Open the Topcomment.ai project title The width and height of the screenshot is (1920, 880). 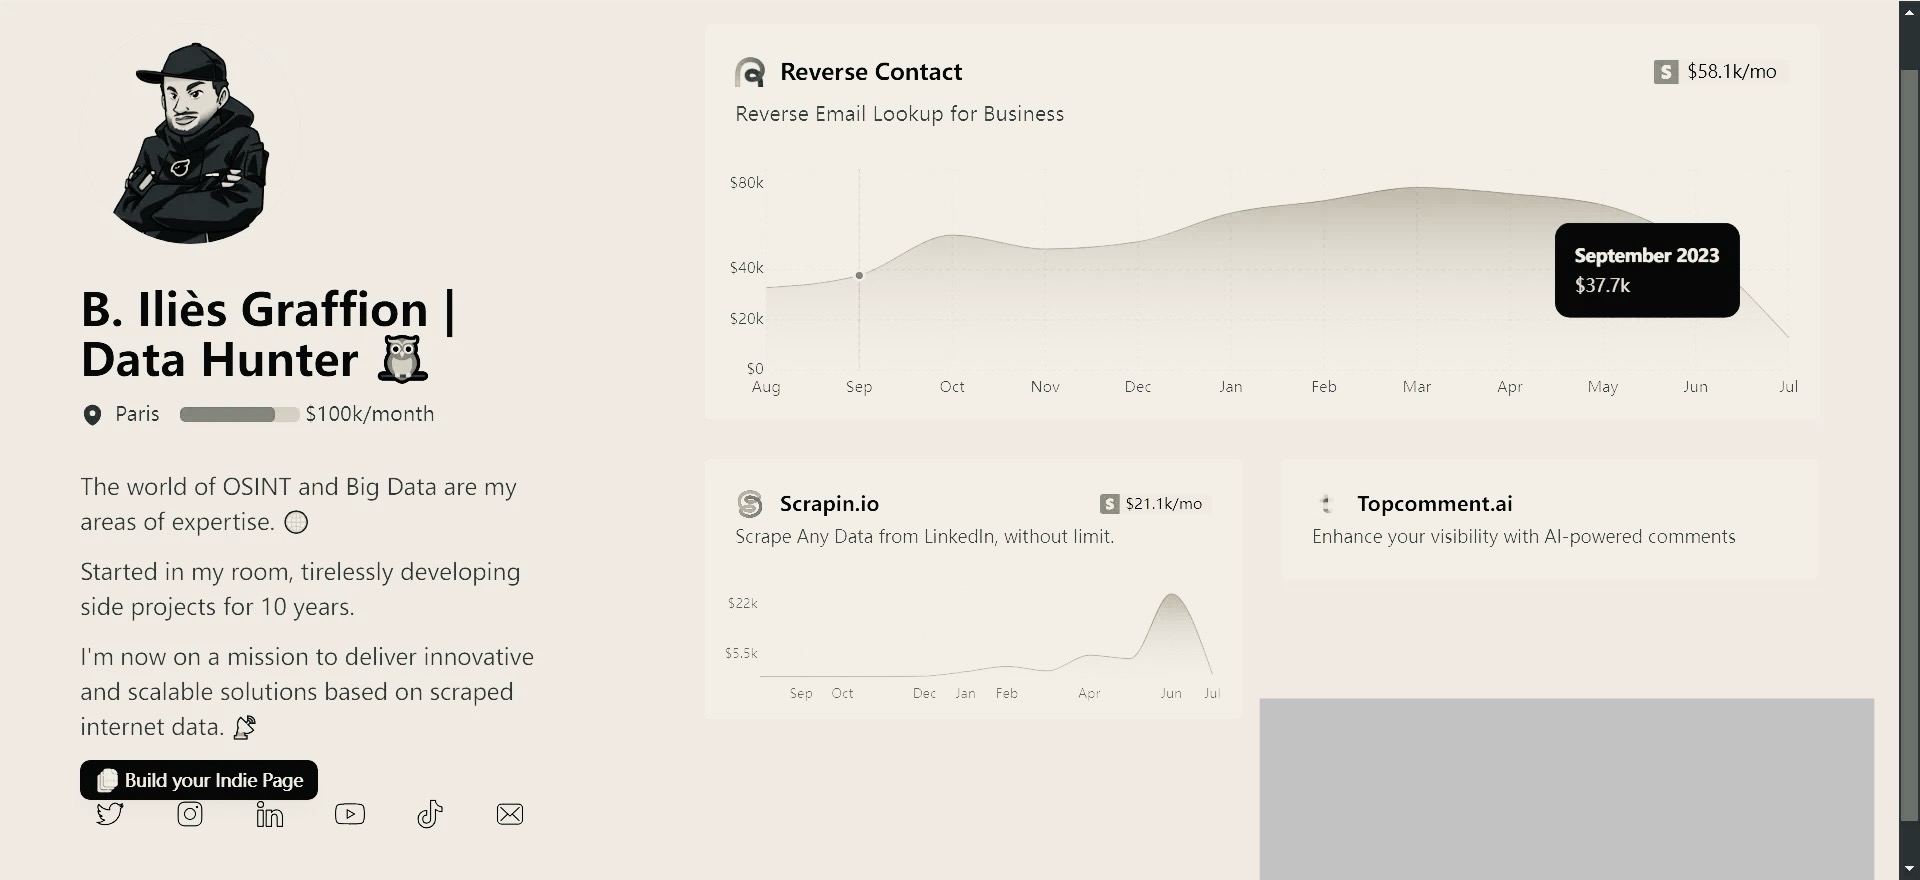click(x=1434, y=504)
